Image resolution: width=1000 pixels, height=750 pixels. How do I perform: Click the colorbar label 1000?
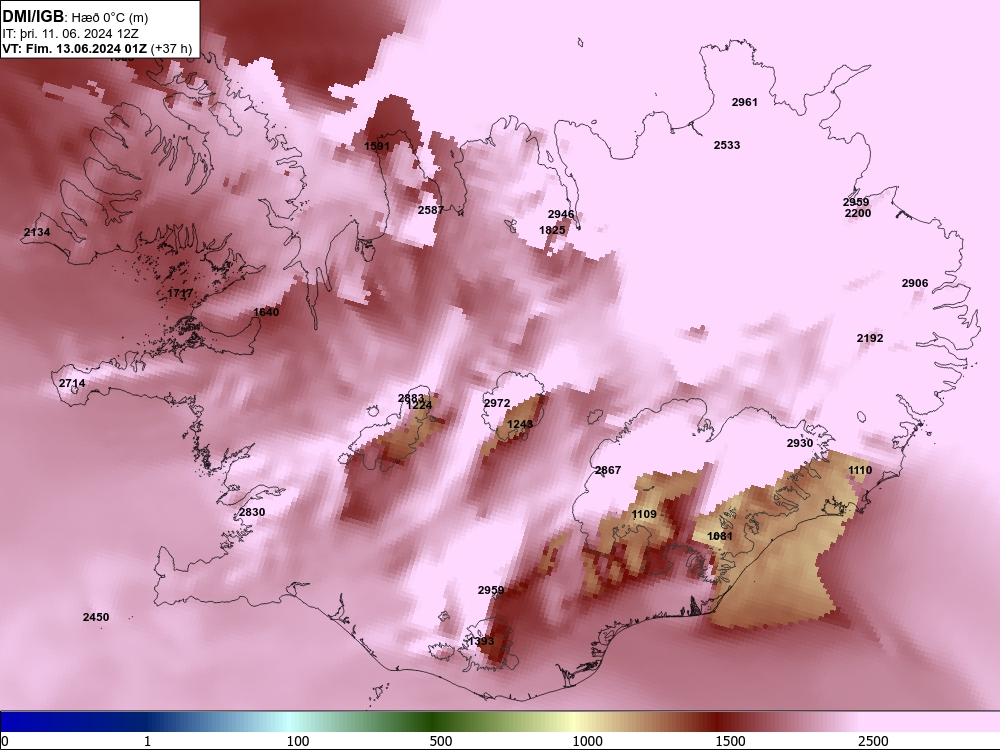point(587,741)
